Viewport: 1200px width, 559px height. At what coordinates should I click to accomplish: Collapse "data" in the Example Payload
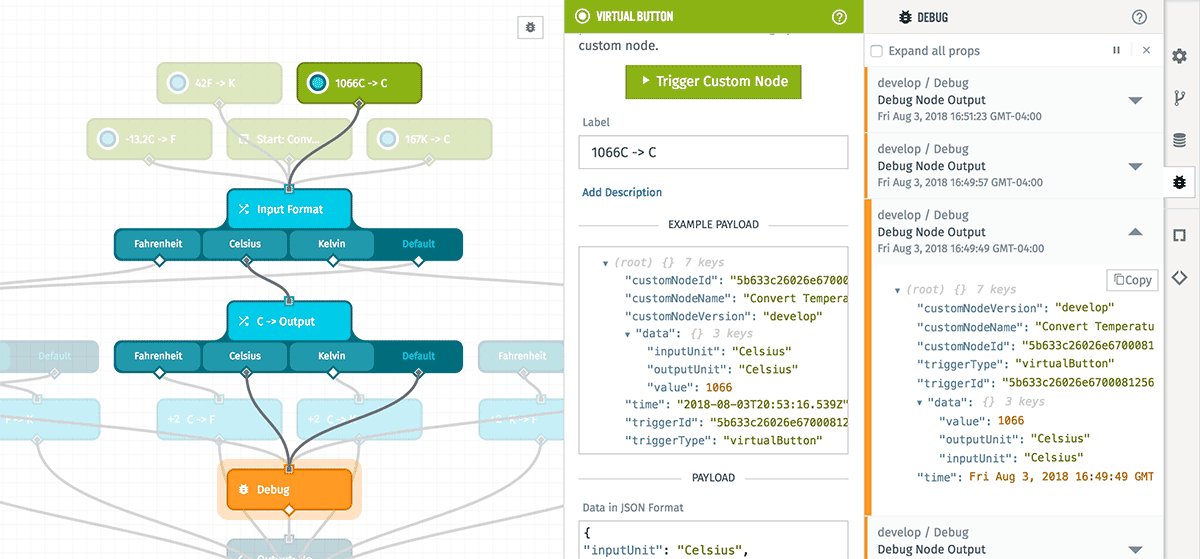point(628,334)
